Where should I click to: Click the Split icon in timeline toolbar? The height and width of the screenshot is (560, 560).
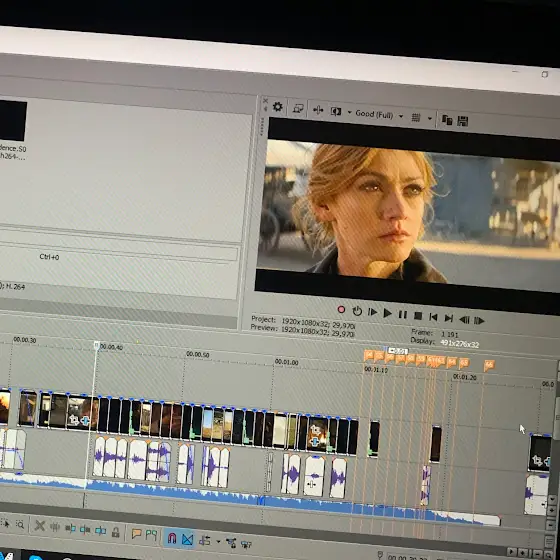coord(100,531)
